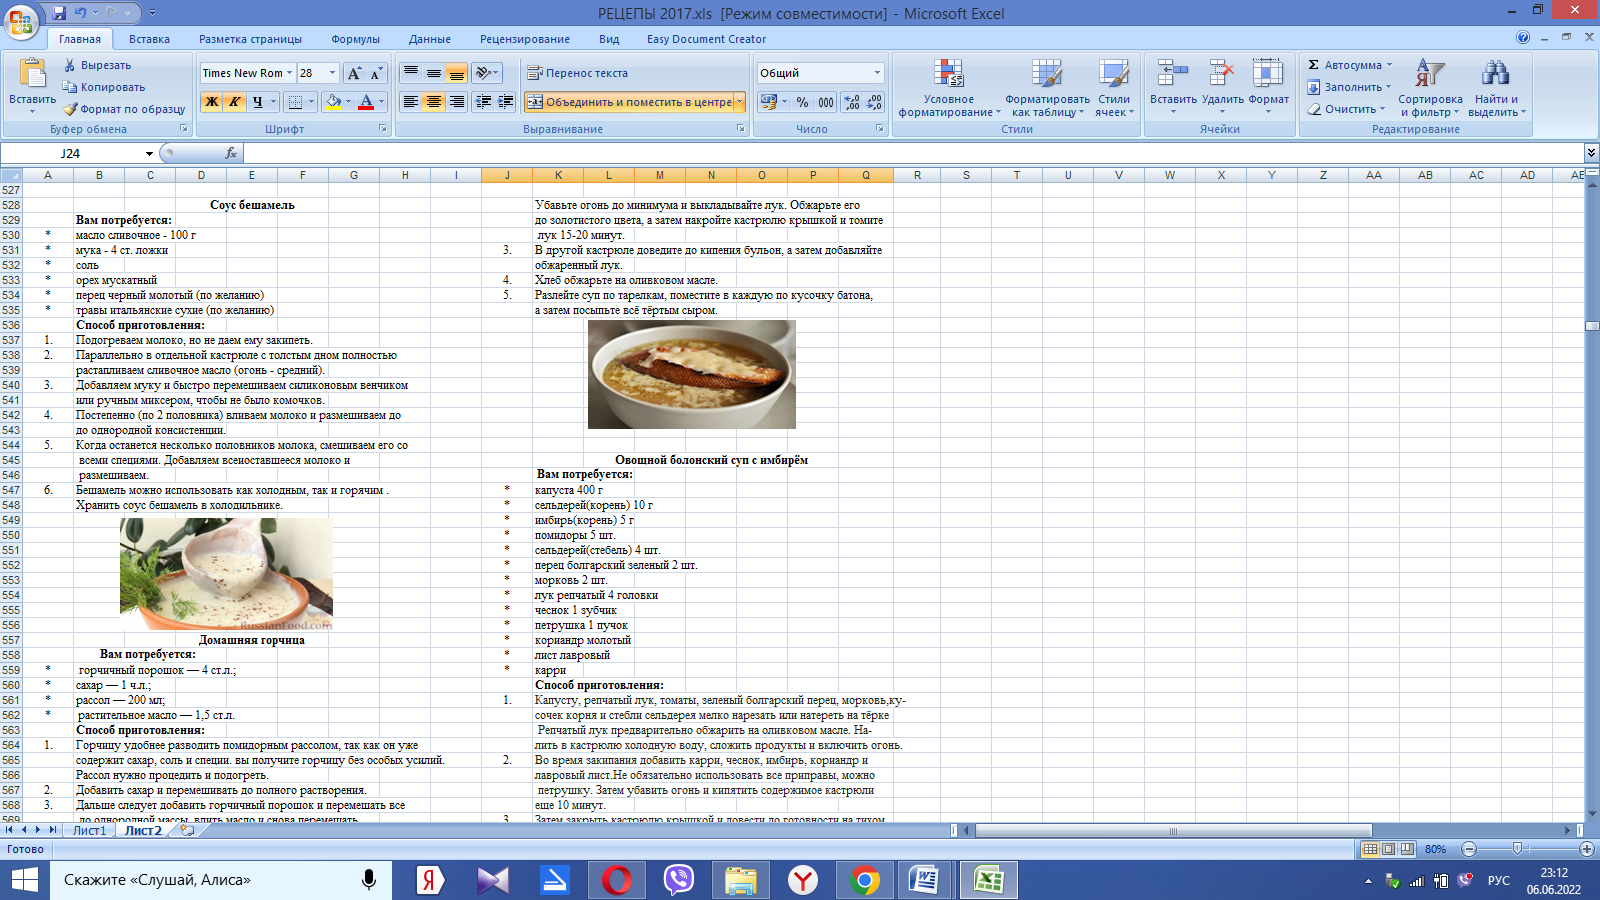
Task: Click the Вырезать (Cut) button
Action: (x=97, y=65)
